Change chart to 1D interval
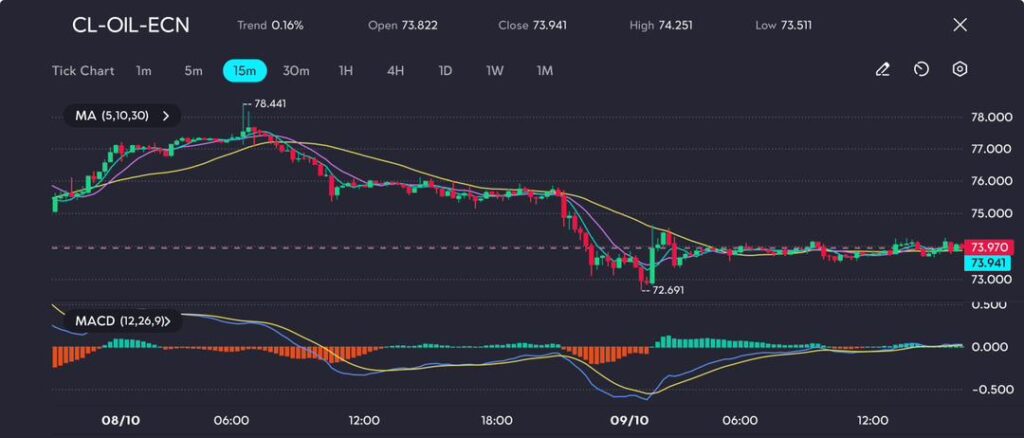 [445, 71]
